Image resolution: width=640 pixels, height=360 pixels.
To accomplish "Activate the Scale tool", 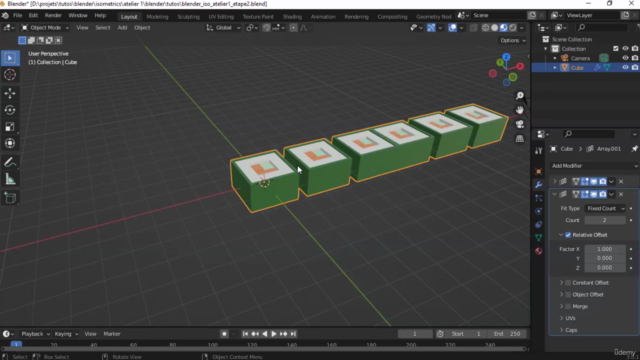I will 10,127.
